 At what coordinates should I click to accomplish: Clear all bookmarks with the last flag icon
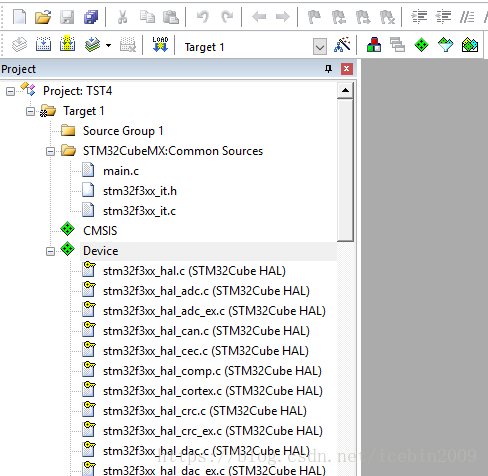388,17
